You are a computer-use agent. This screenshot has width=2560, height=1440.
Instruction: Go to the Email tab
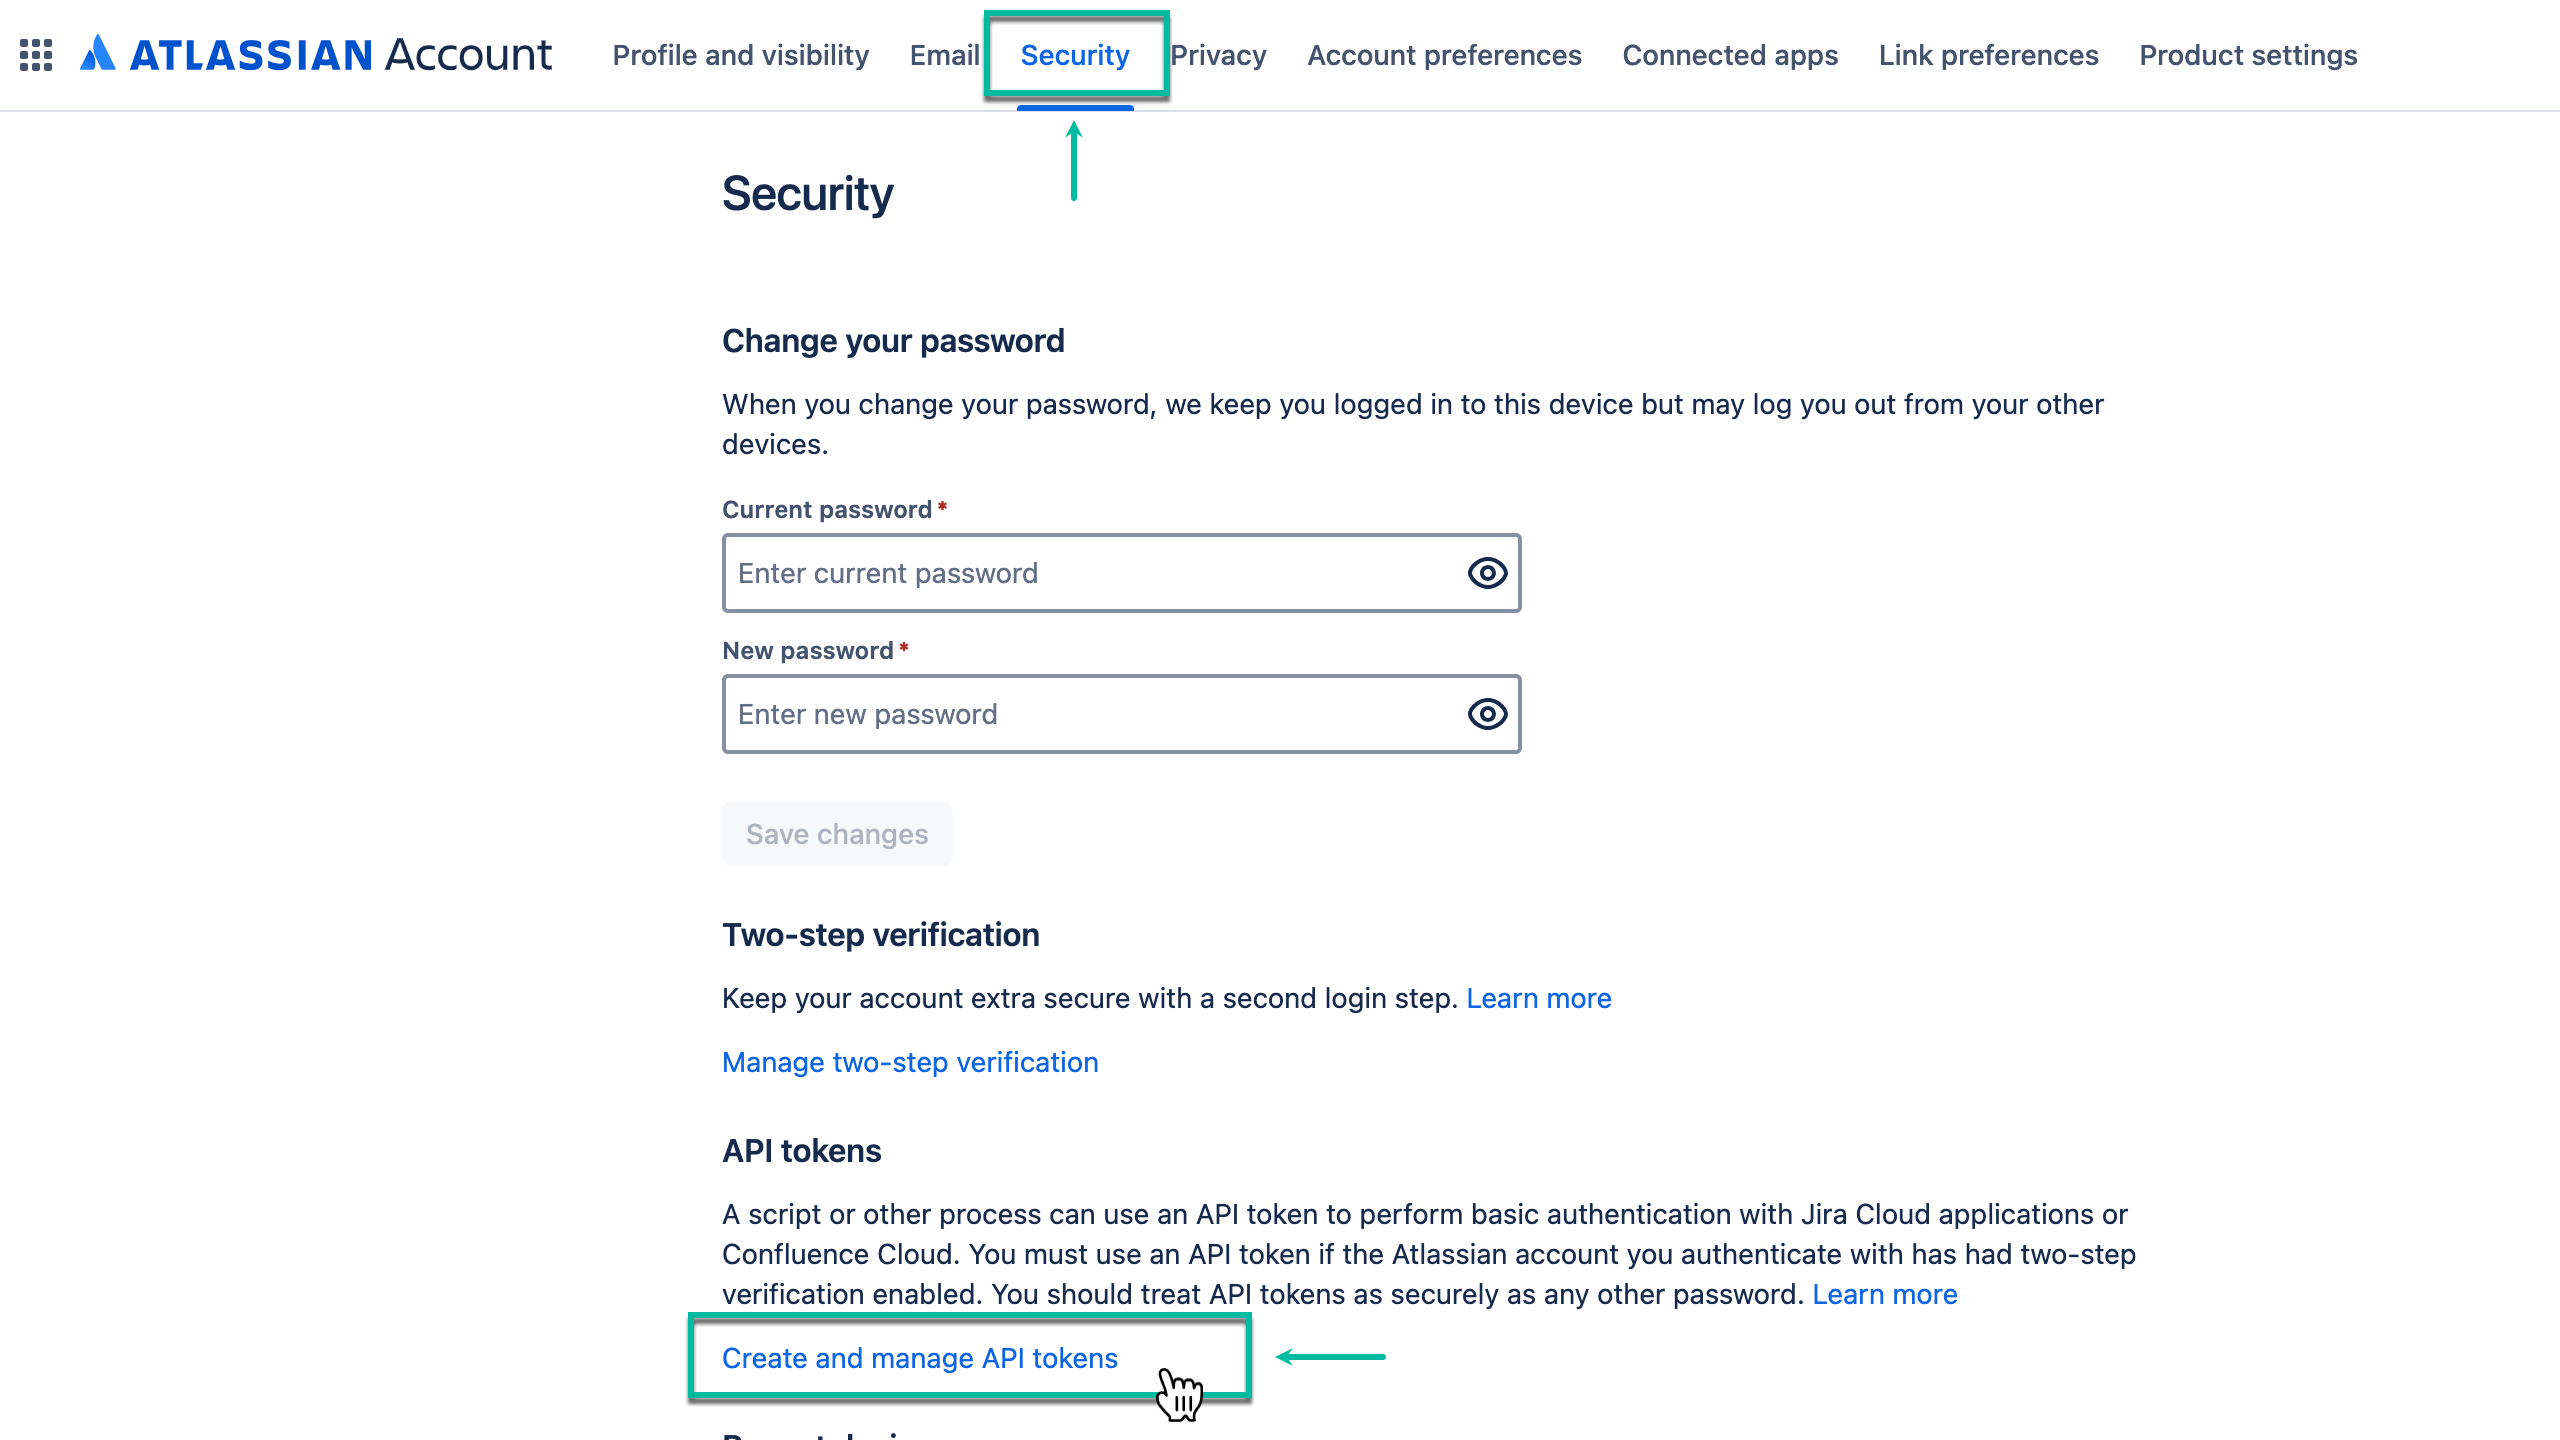pos(943,55)
